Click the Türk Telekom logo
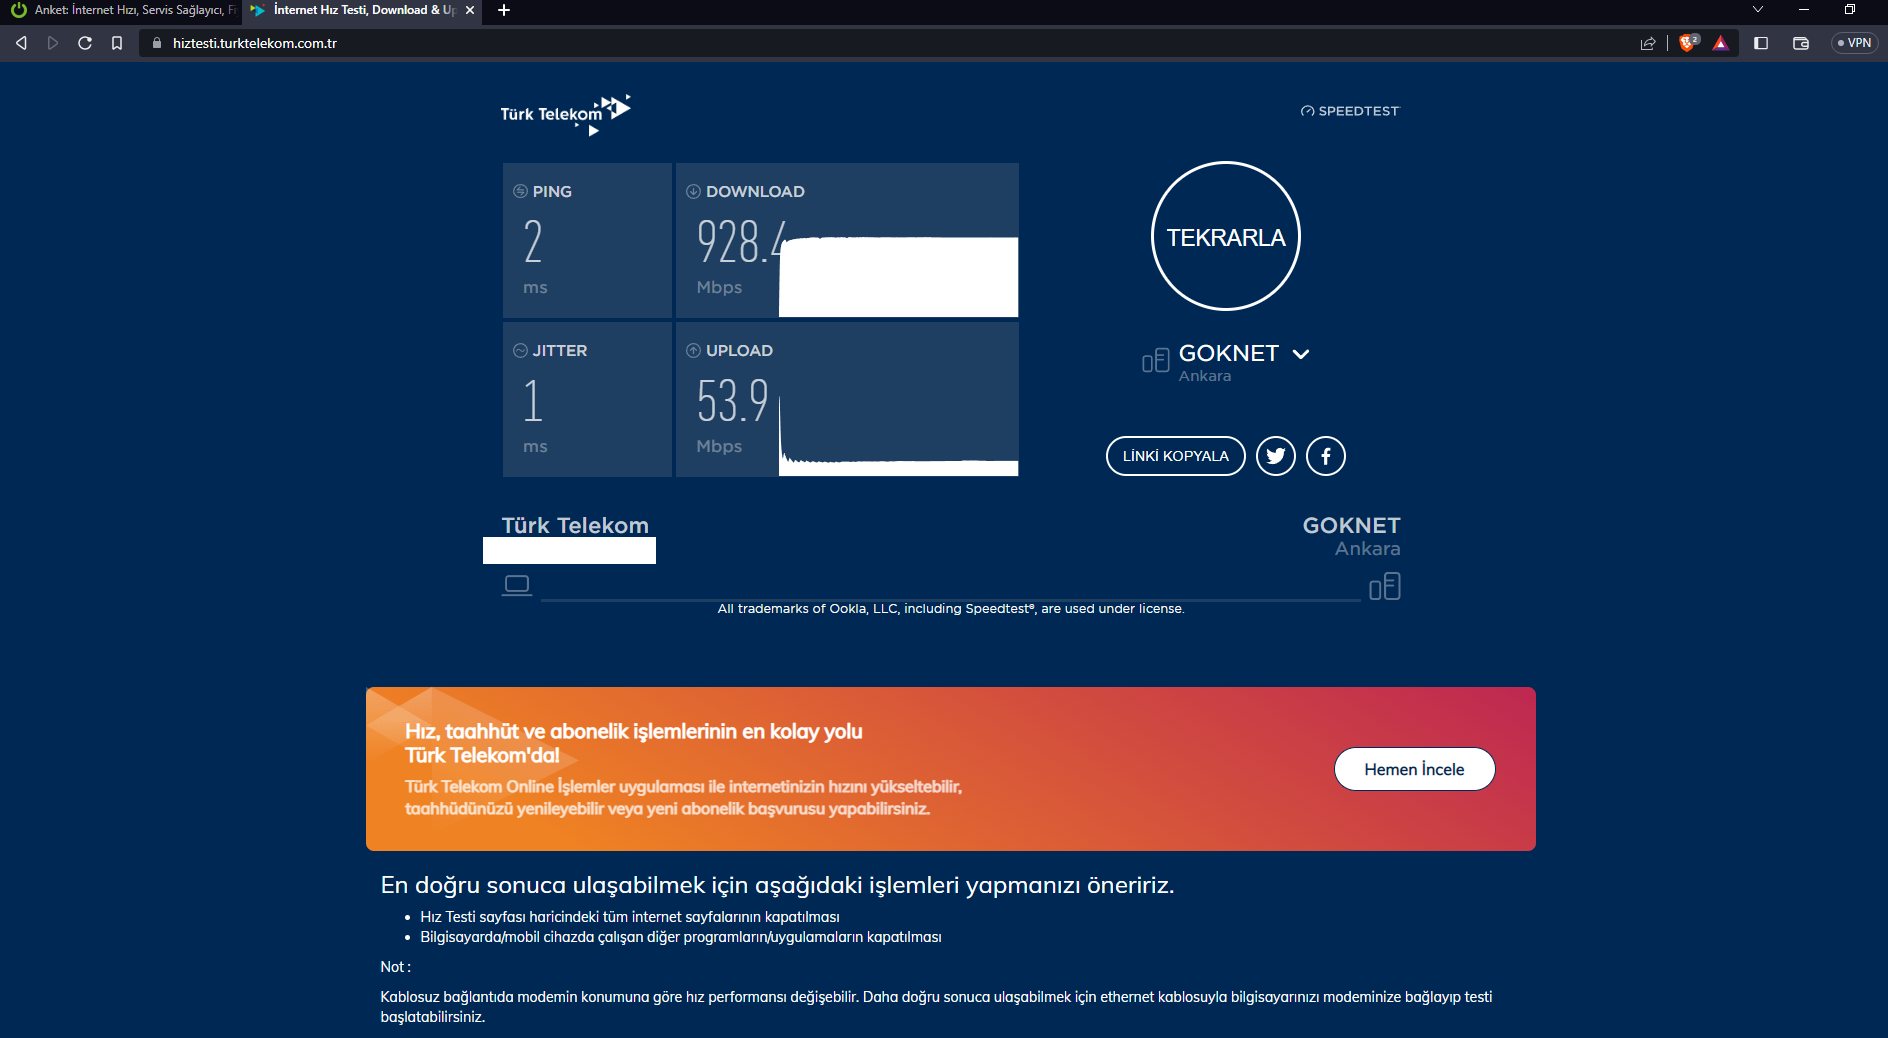The width and height of the screenshot is (1888, 1038). pos(565,114)
